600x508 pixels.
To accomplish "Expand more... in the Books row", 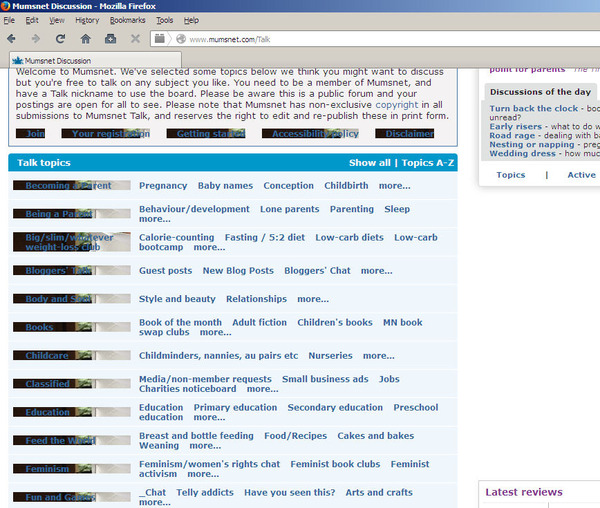I will tap(215, 332).
